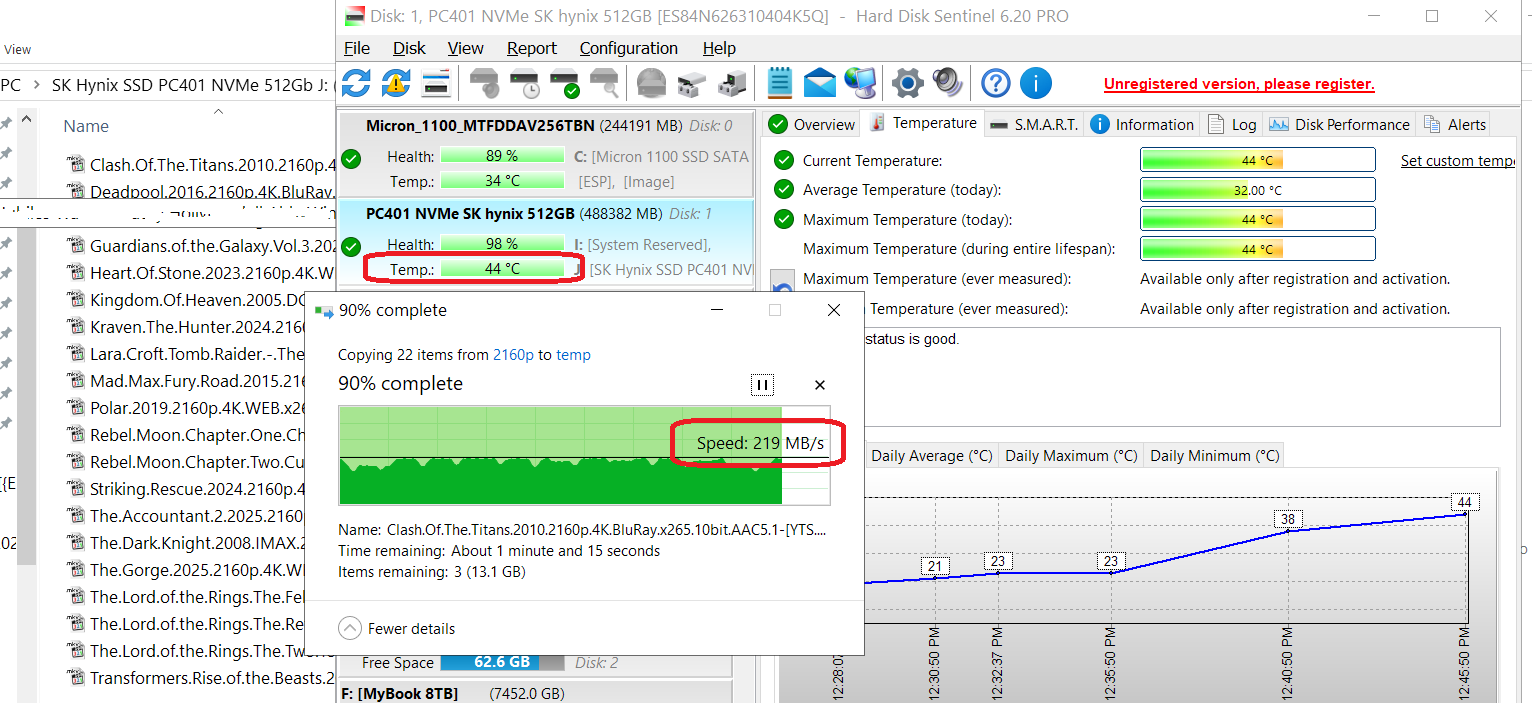The height and width of the screenshot is (703, 1532).
Task: Open preferences with the gear icon
Action: pos(907,83)
